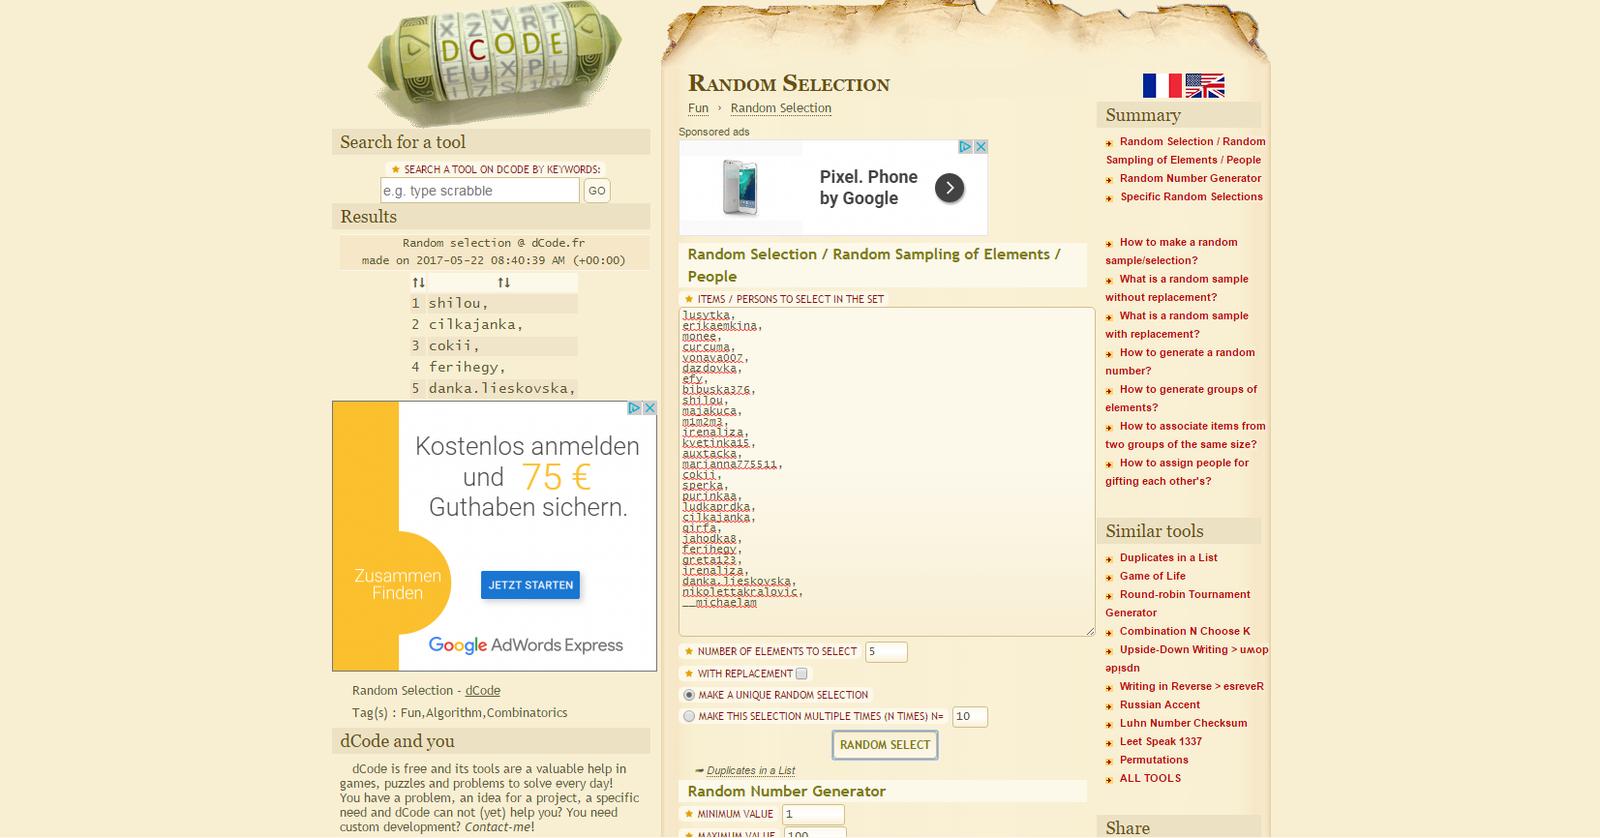Close the Pixel phone ad
This screenshot has width=1600, height=838.
click(x=981, y=147)
